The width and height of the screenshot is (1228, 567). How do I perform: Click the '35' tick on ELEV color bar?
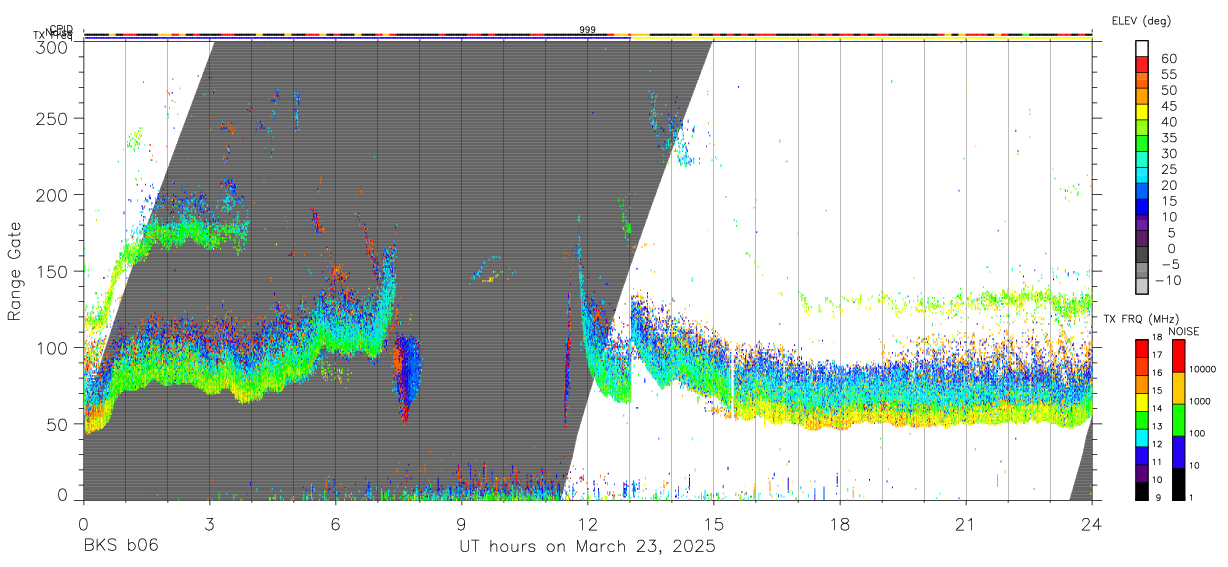(1168, 138)
